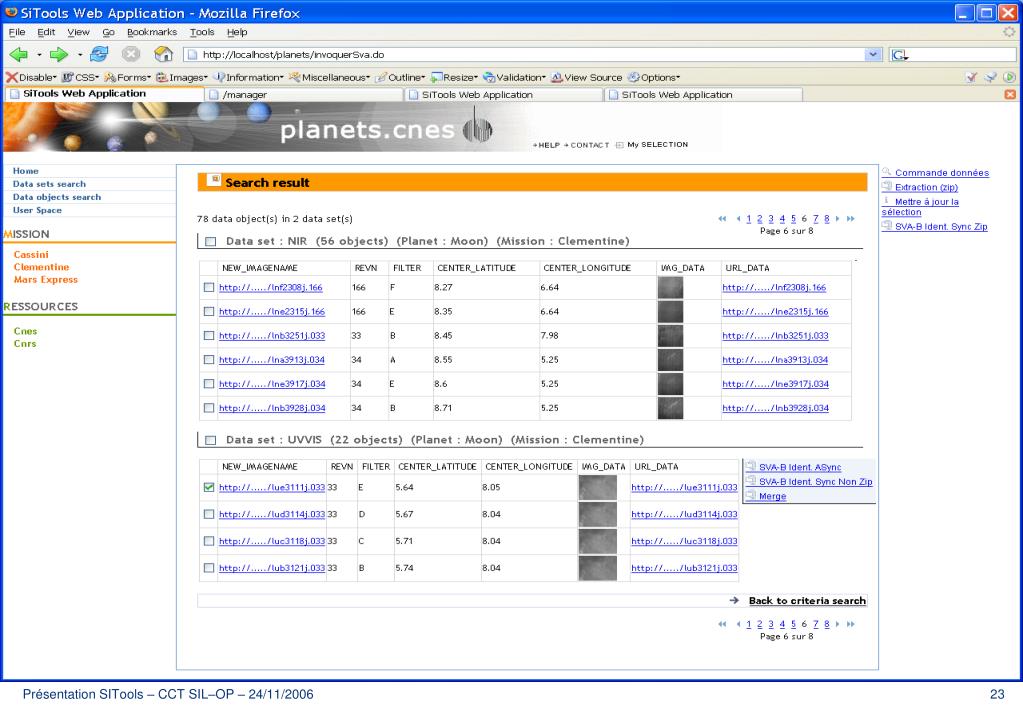This screenshot has width=1023, height=708.
Task: Click View Source in developer toolbar
Action: click(587, 77)
